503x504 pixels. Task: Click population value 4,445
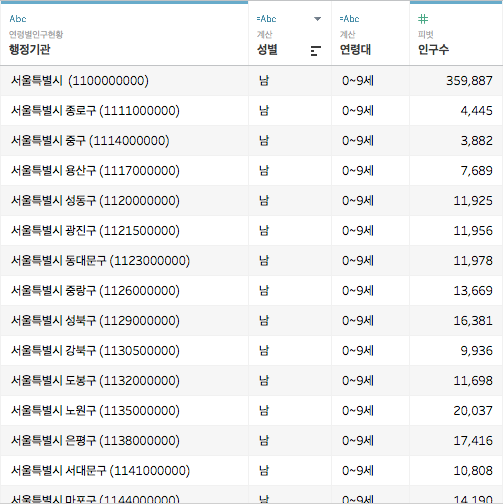click(476, 111)
